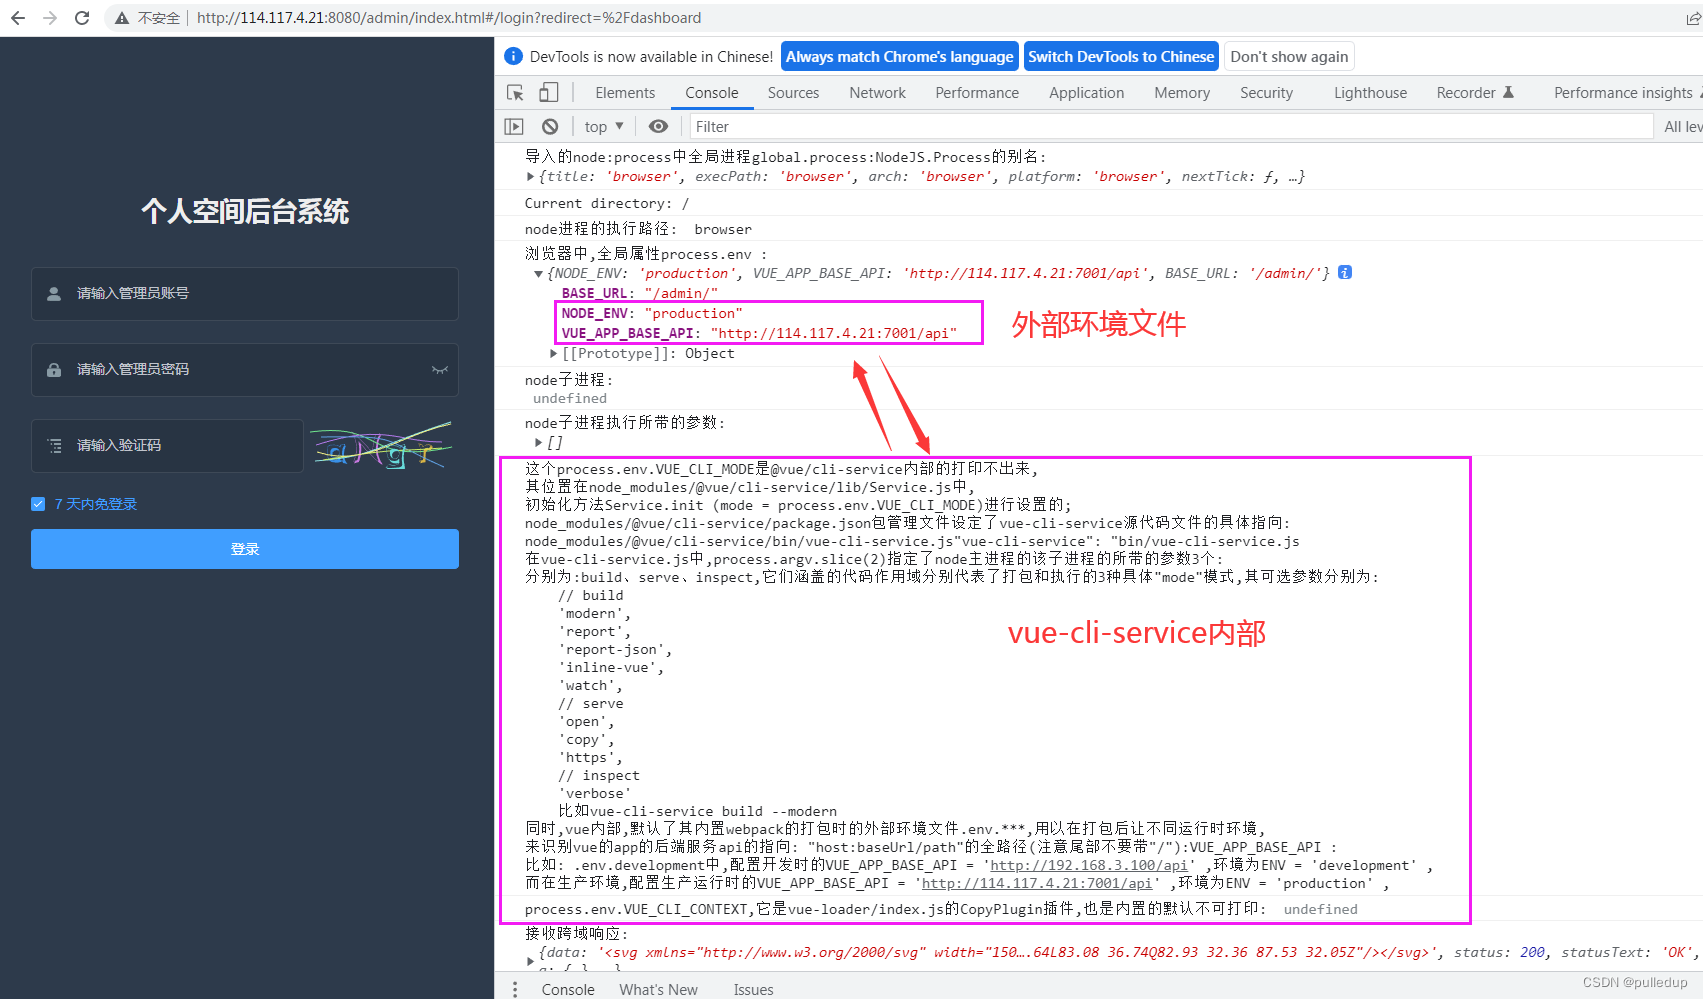Create a live expression with the eye icon
Viewport: 1703px width, 999px height.
click(658, 126)
